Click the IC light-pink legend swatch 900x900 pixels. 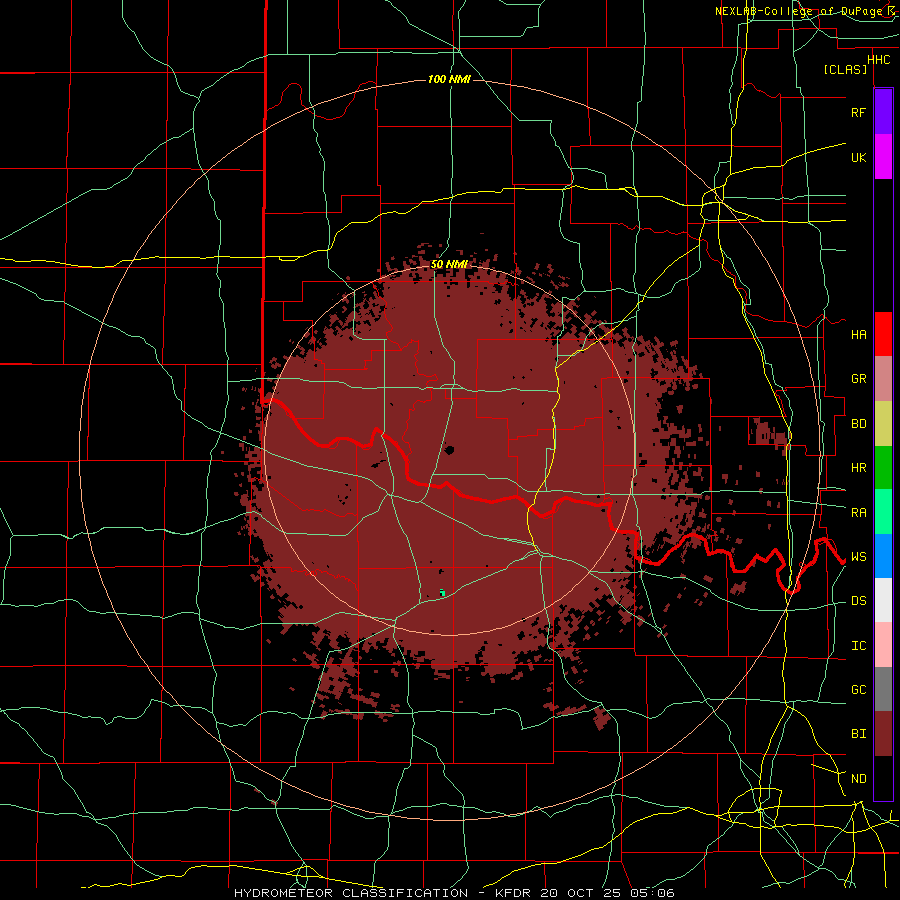point(883,645)
